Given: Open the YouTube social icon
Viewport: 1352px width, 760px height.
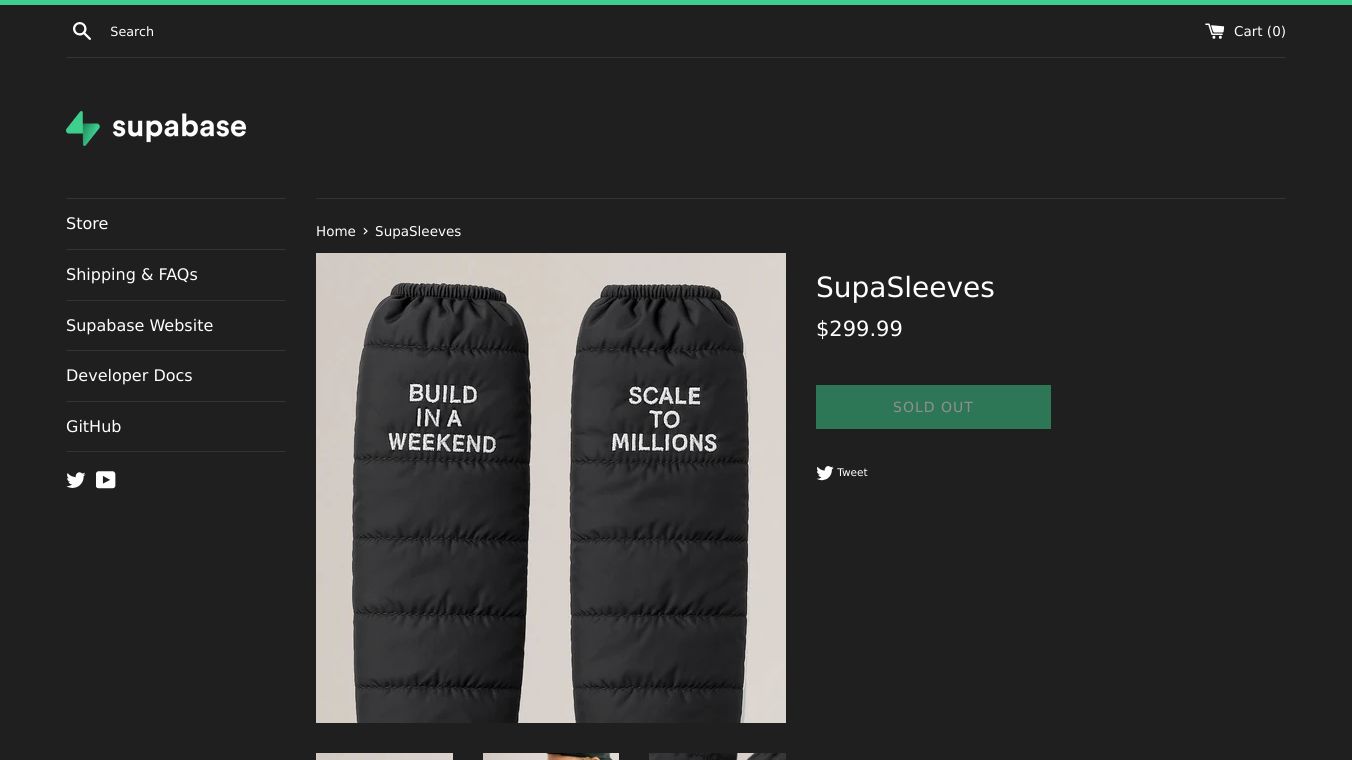Looking at the screenshot, I should (106, 480).
